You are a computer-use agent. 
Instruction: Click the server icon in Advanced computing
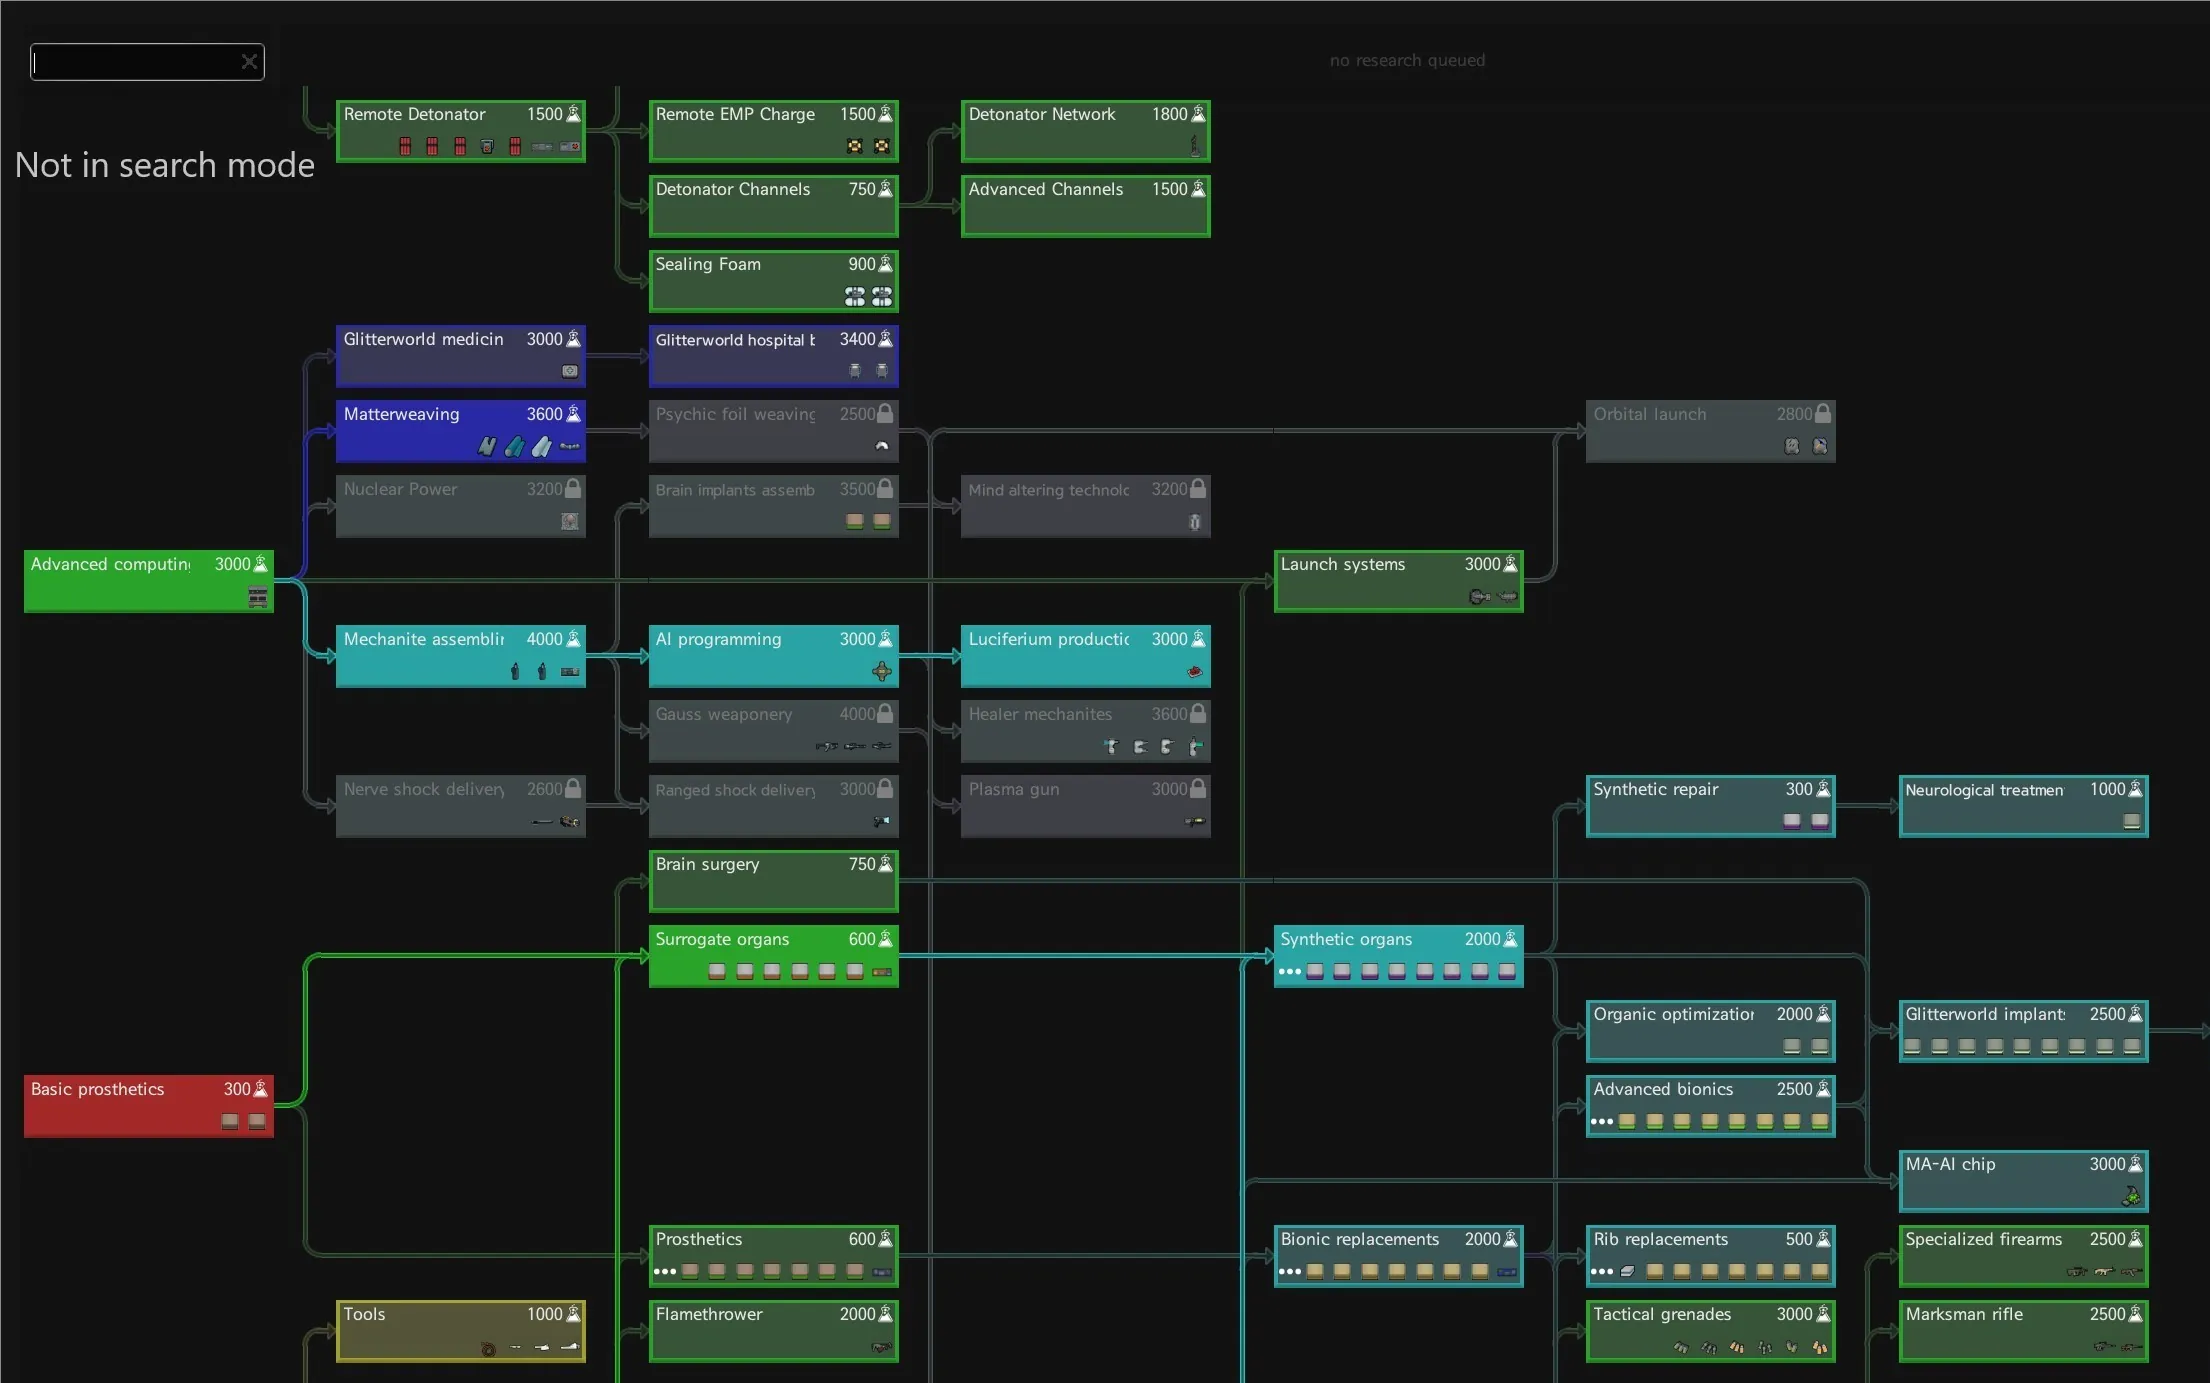coord(257,597)
